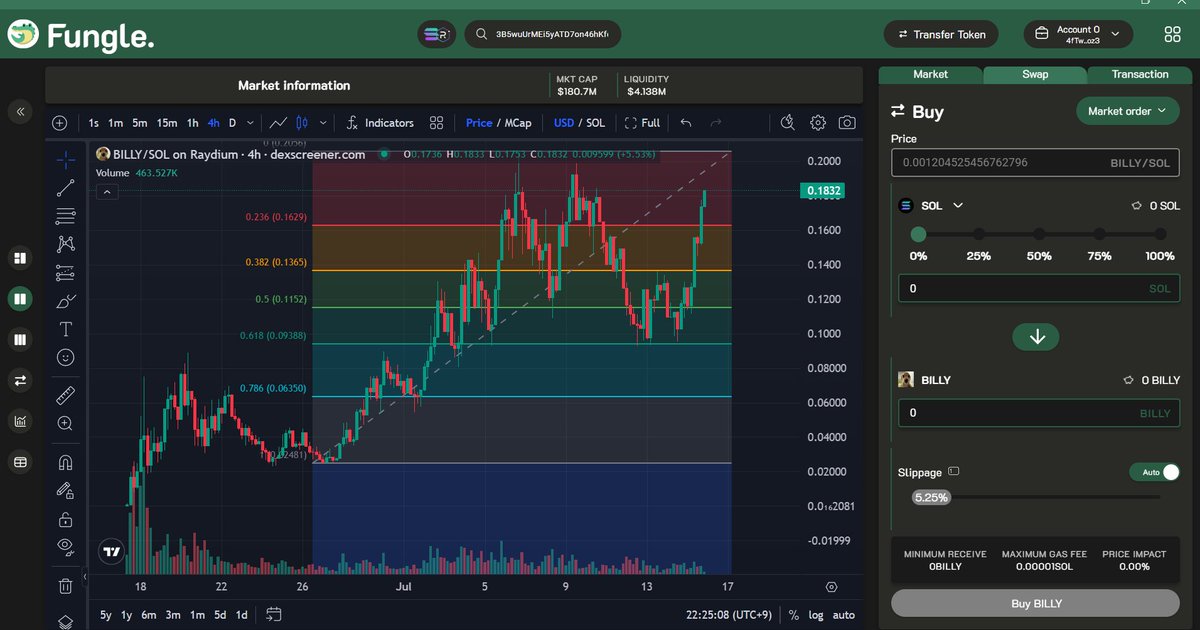Select the crosshair cursor tool
This screenshot has height=630, width=1200.
66,160
